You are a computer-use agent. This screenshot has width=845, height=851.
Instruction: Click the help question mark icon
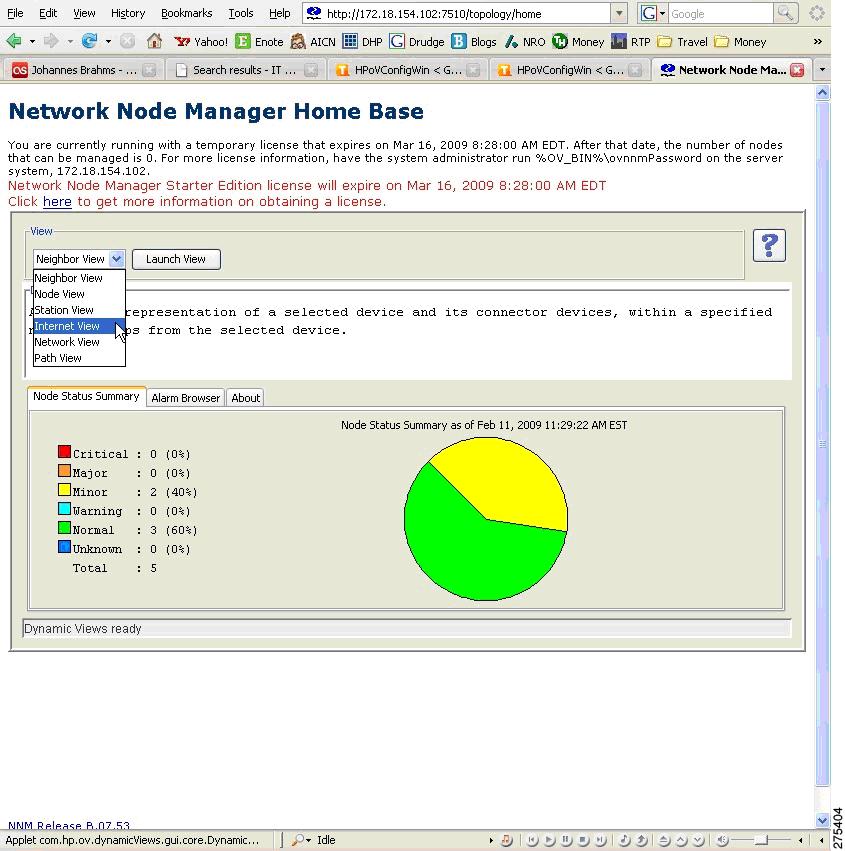[x=769, y=245]
